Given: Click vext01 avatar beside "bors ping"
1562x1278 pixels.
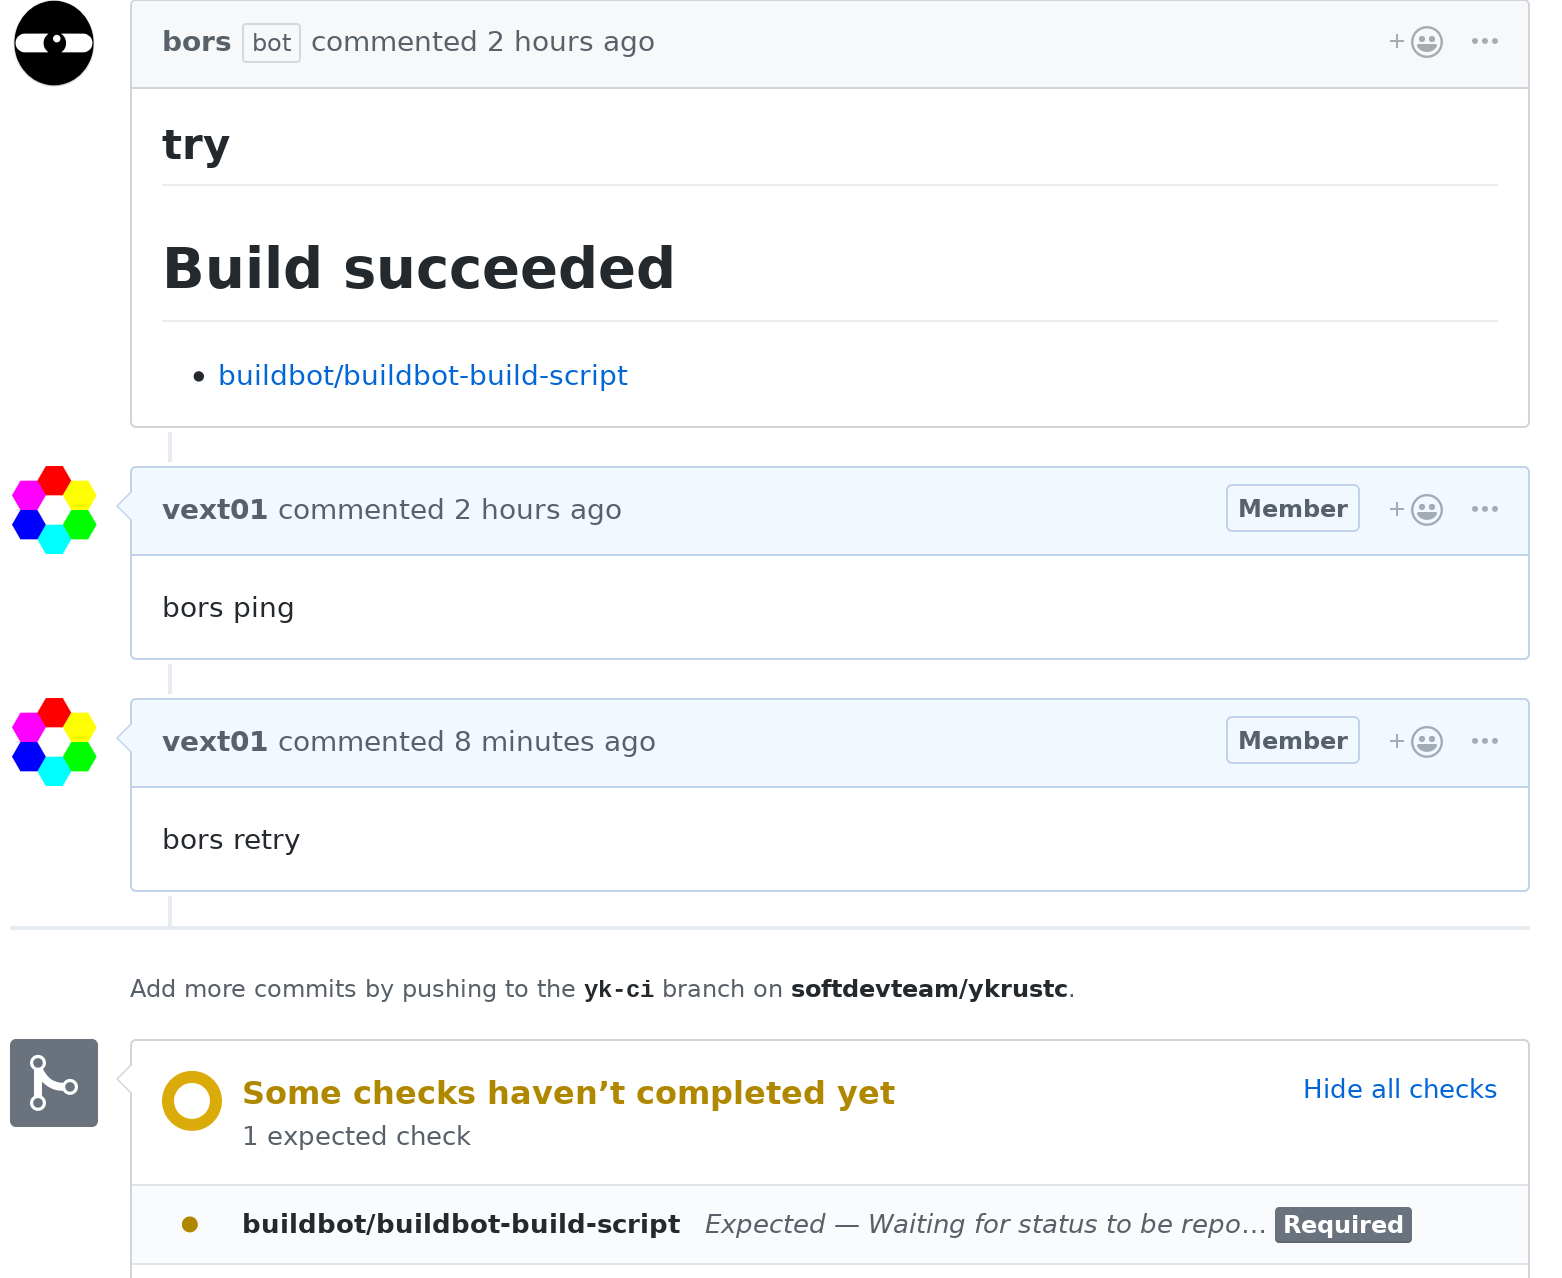Looking at the screenshot, I should click(54, 510).
